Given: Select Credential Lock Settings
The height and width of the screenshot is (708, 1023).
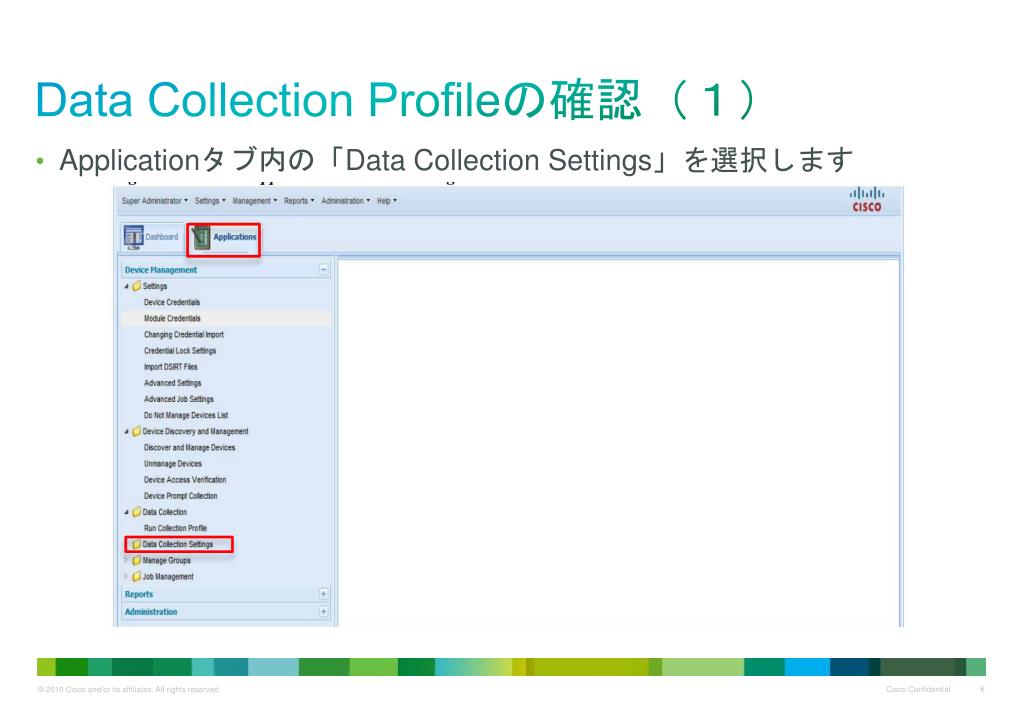Looking at the screenshot, I should (x=179, y=350).
